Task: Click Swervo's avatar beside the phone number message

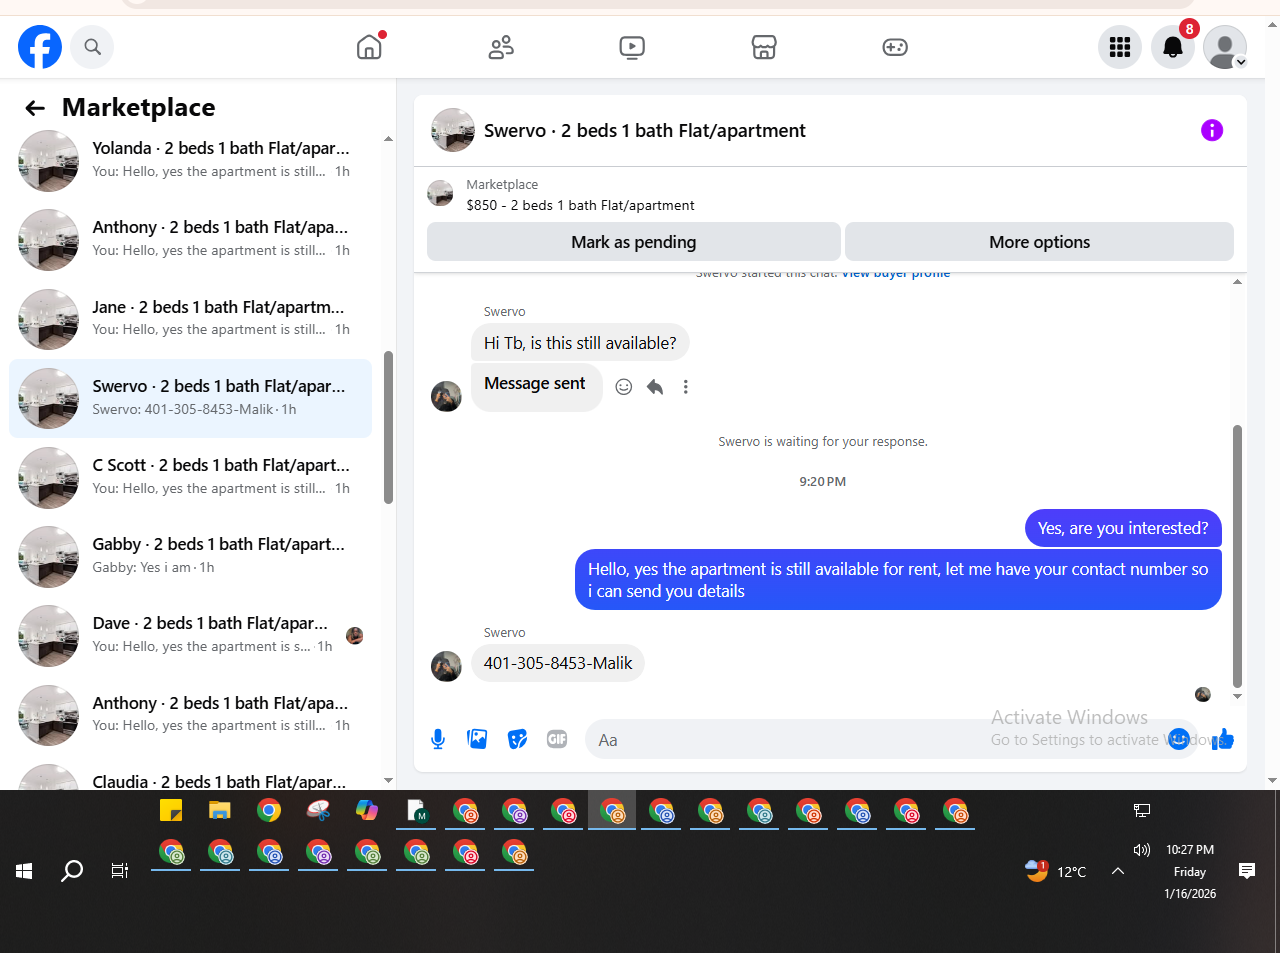Action: 446,666
